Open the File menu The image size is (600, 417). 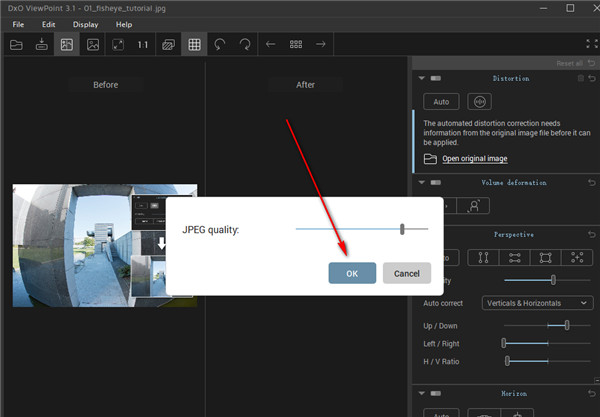click(18, 24)
